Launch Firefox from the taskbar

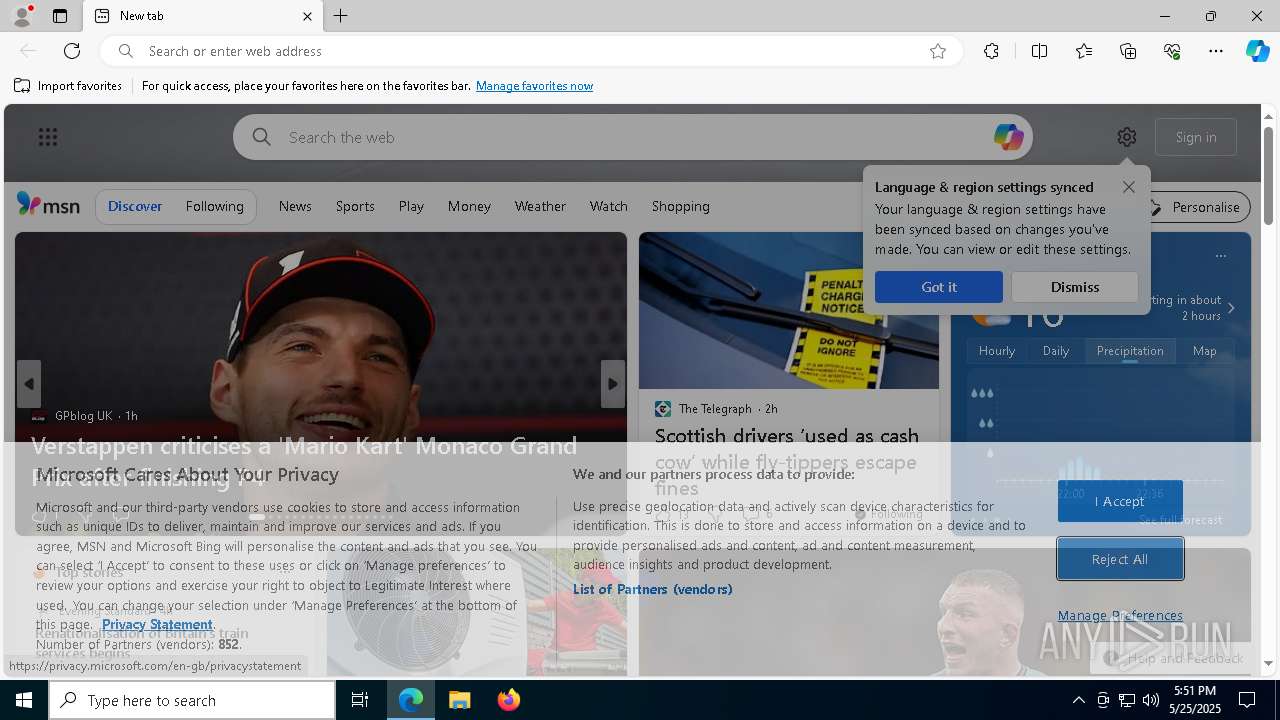(x=509, y=700)
